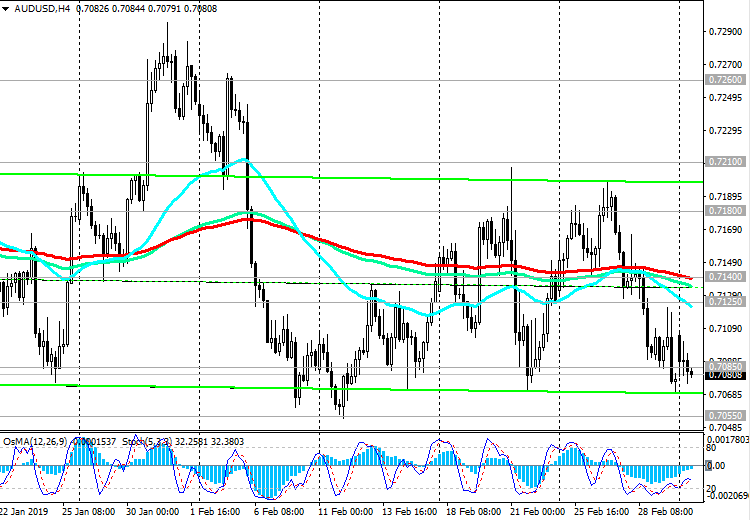Click the 0.7140 horizontal level label
Screen dimensions: 750x520
(x=725, y=277)
